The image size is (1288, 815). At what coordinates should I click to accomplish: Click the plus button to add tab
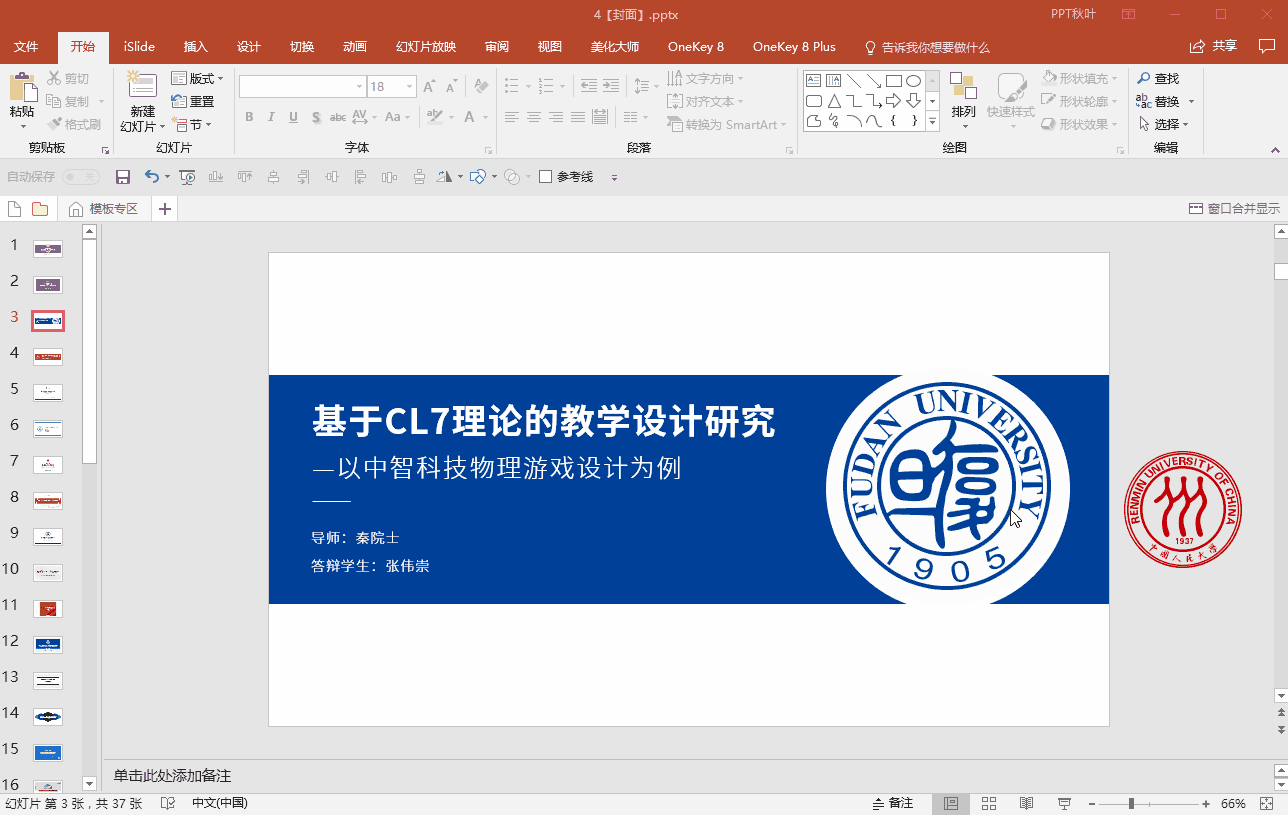click(166, 209)
